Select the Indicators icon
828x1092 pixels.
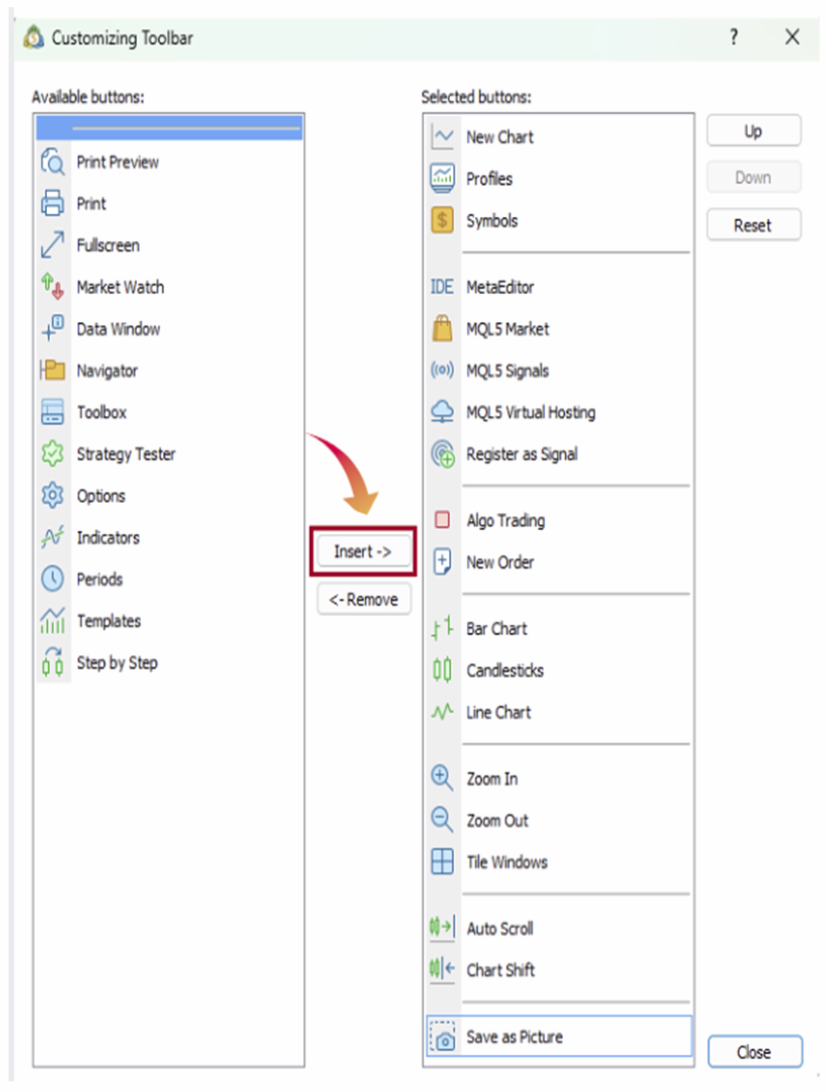pos(53,537)
